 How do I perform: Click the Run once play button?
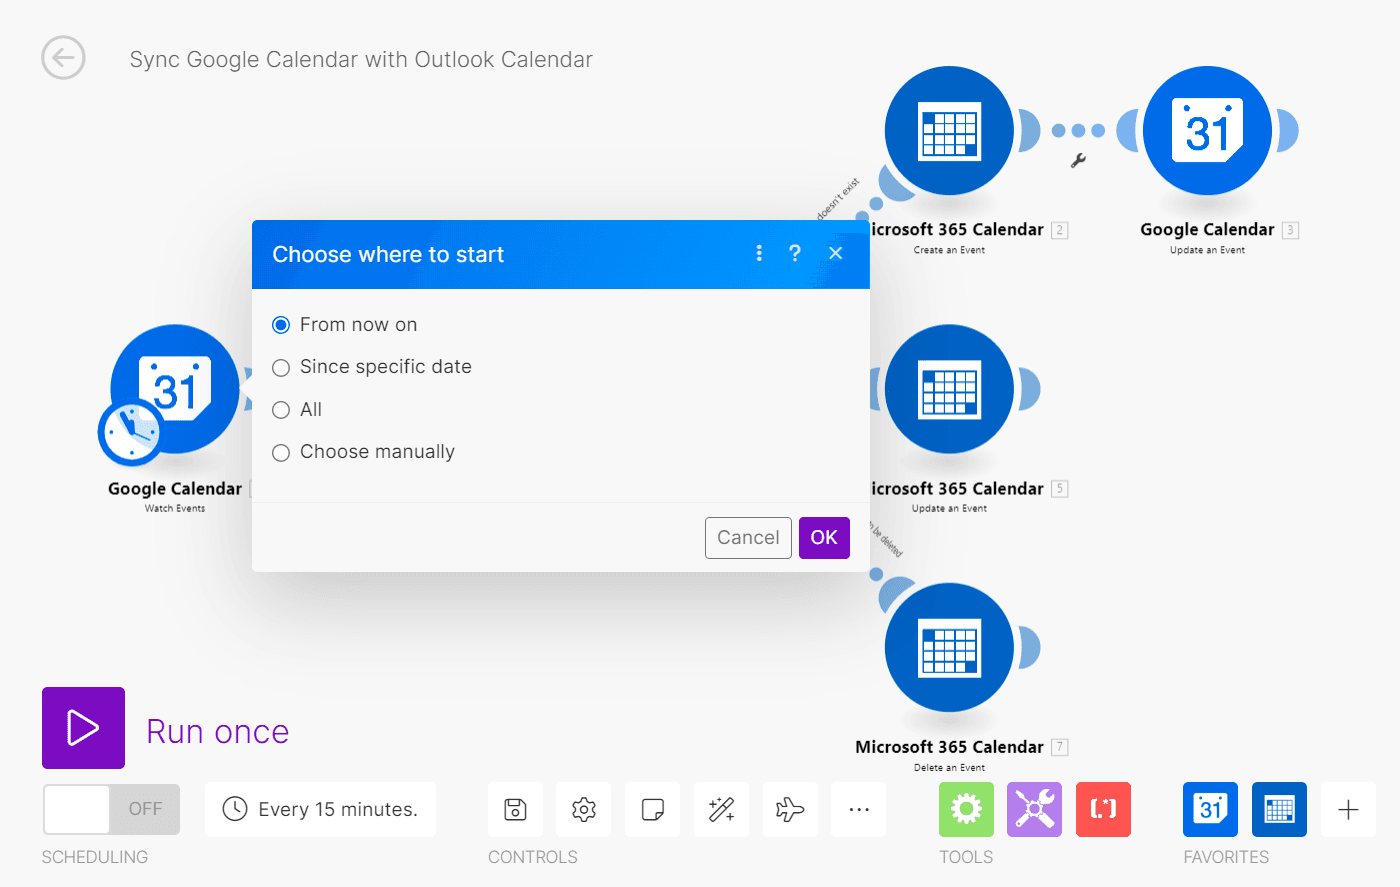(83, 728)
